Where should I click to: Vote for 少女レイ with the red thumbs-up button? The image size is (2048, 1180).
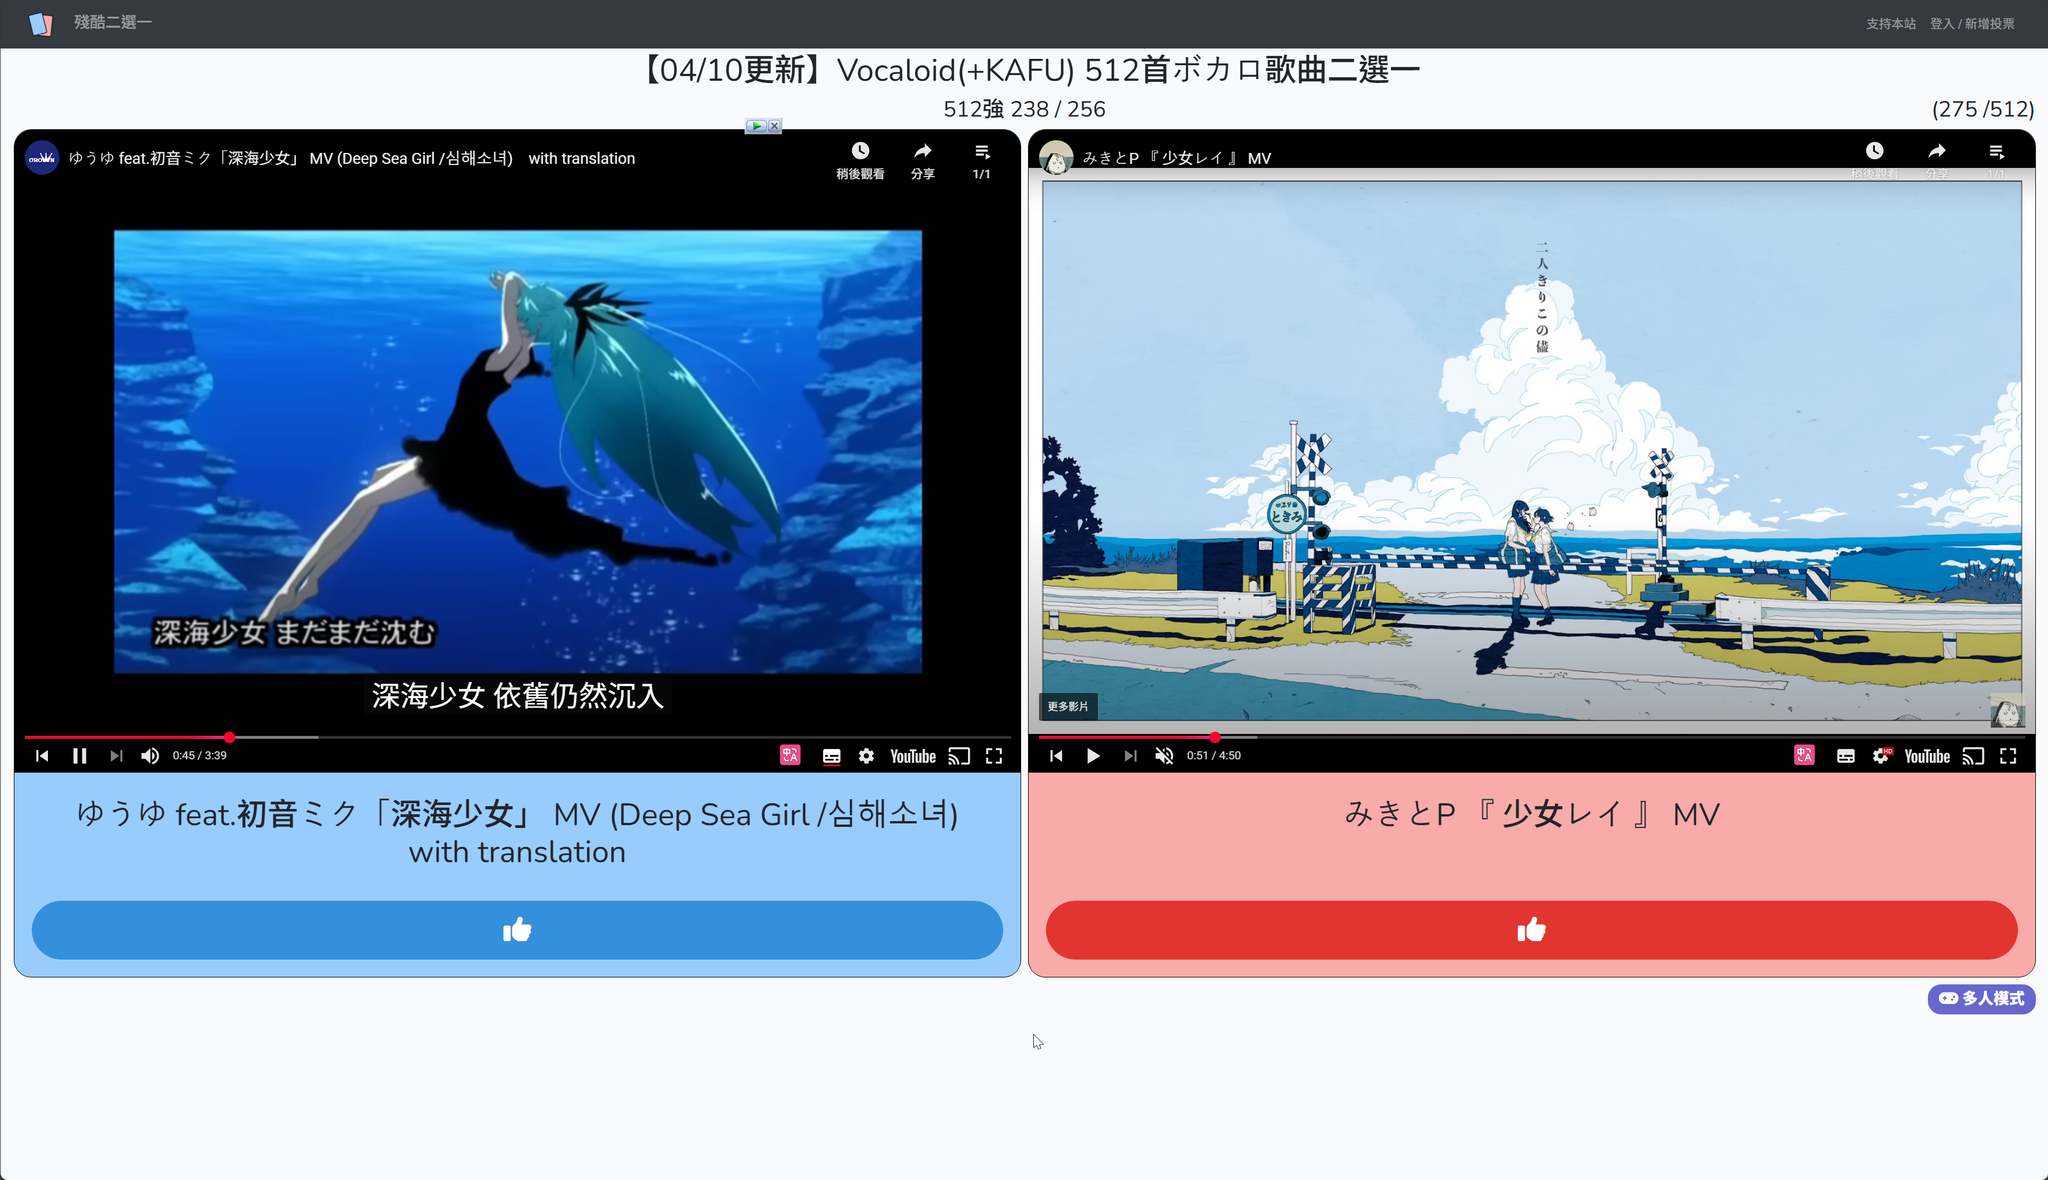[x=1531, y=930]
